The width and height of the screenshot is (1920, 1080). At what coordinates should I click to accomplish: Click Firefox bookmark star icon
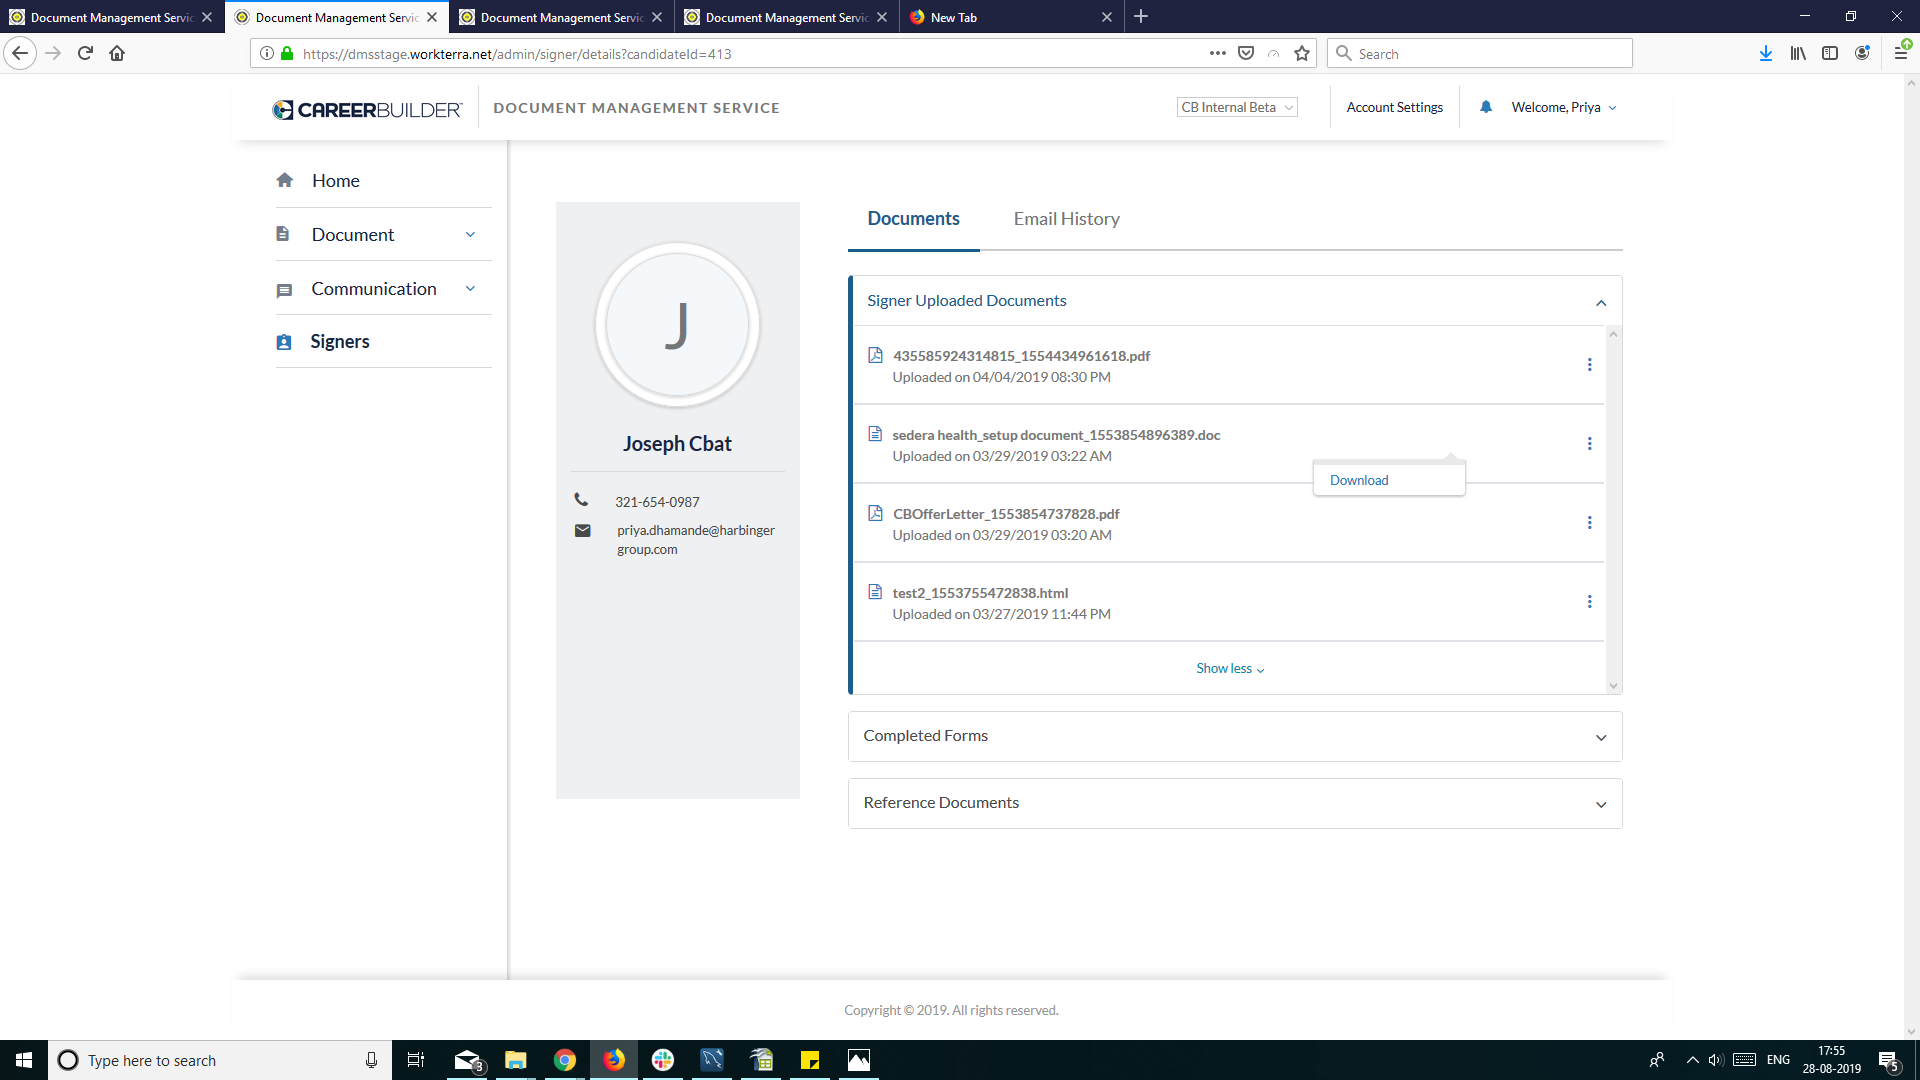pos(1301,54)
